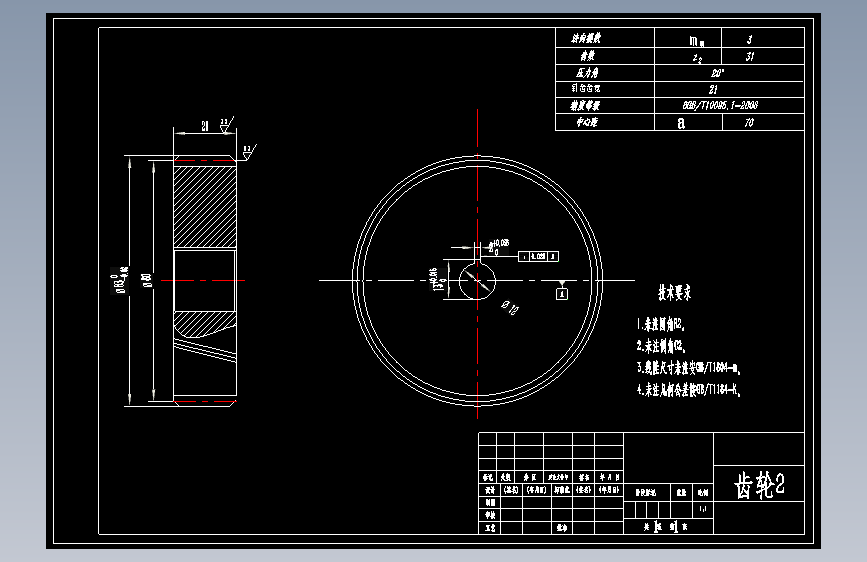867x562 pixels.
Task: Select the Ø12 bore dimension label
Action: point(510,307)
